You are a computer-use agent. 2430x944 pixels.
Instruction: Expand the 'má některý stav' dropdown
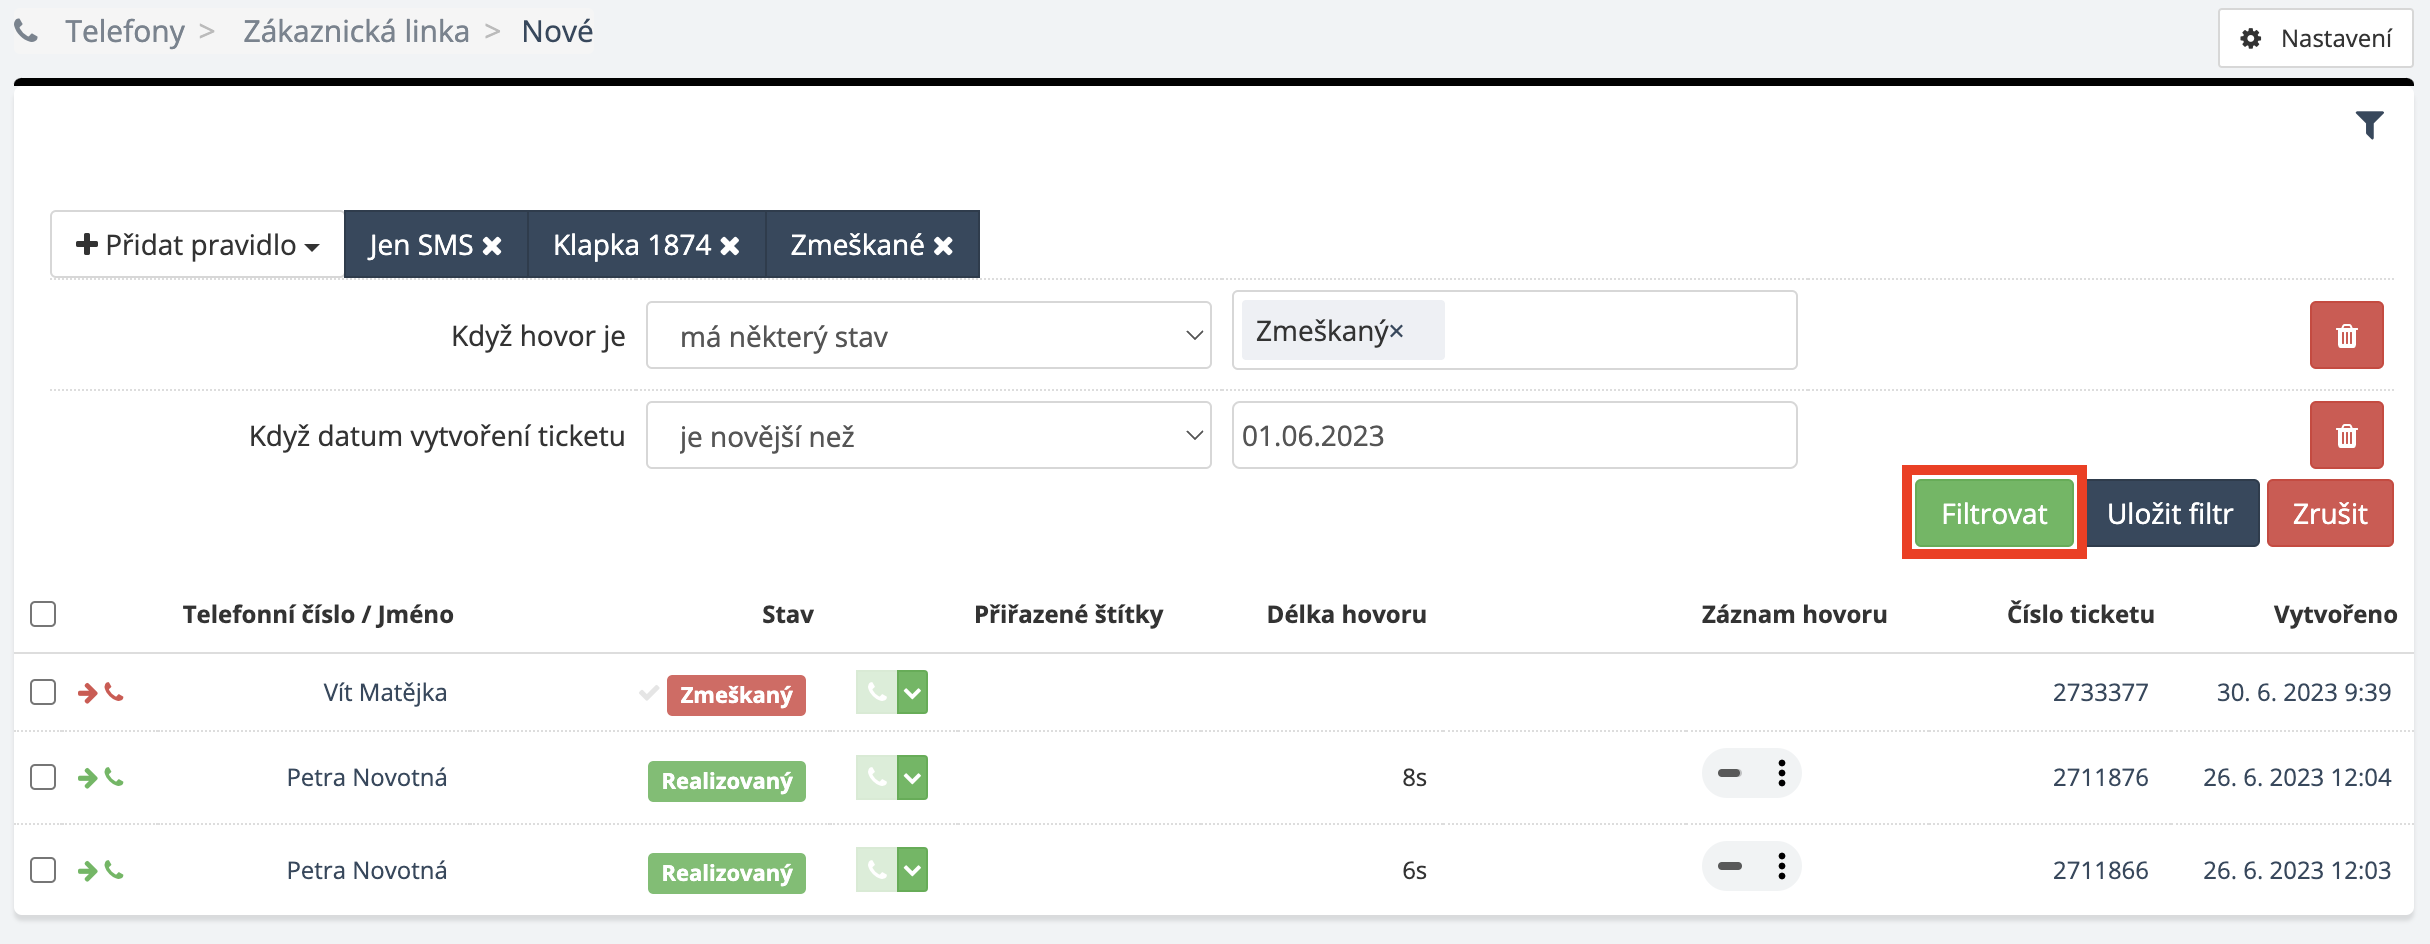tap(928, 336)
